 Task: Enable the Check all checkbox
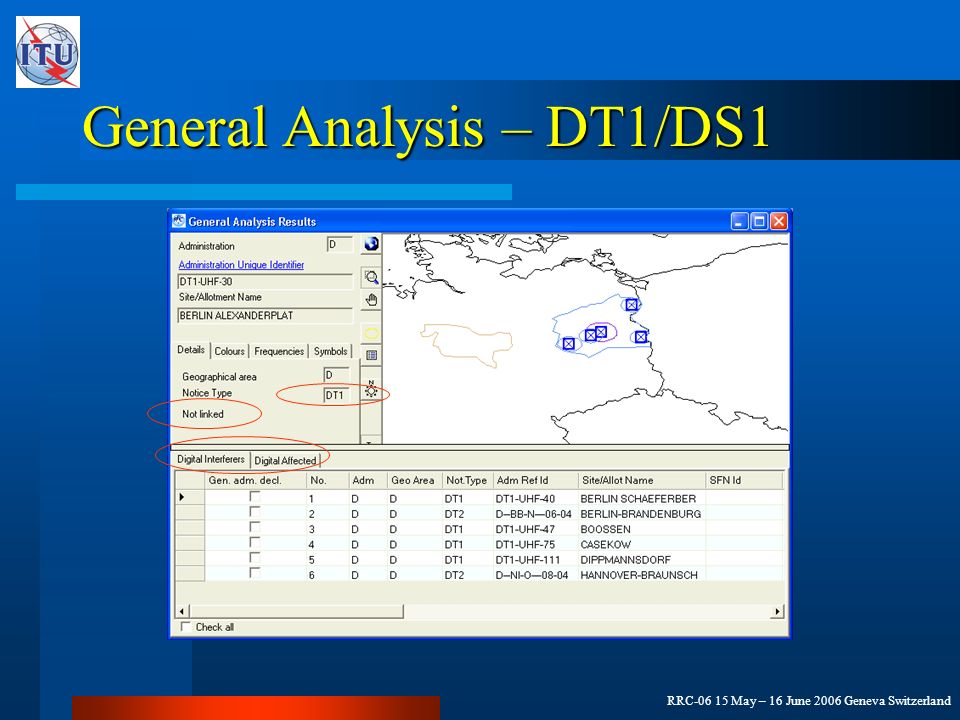(186, 626)
